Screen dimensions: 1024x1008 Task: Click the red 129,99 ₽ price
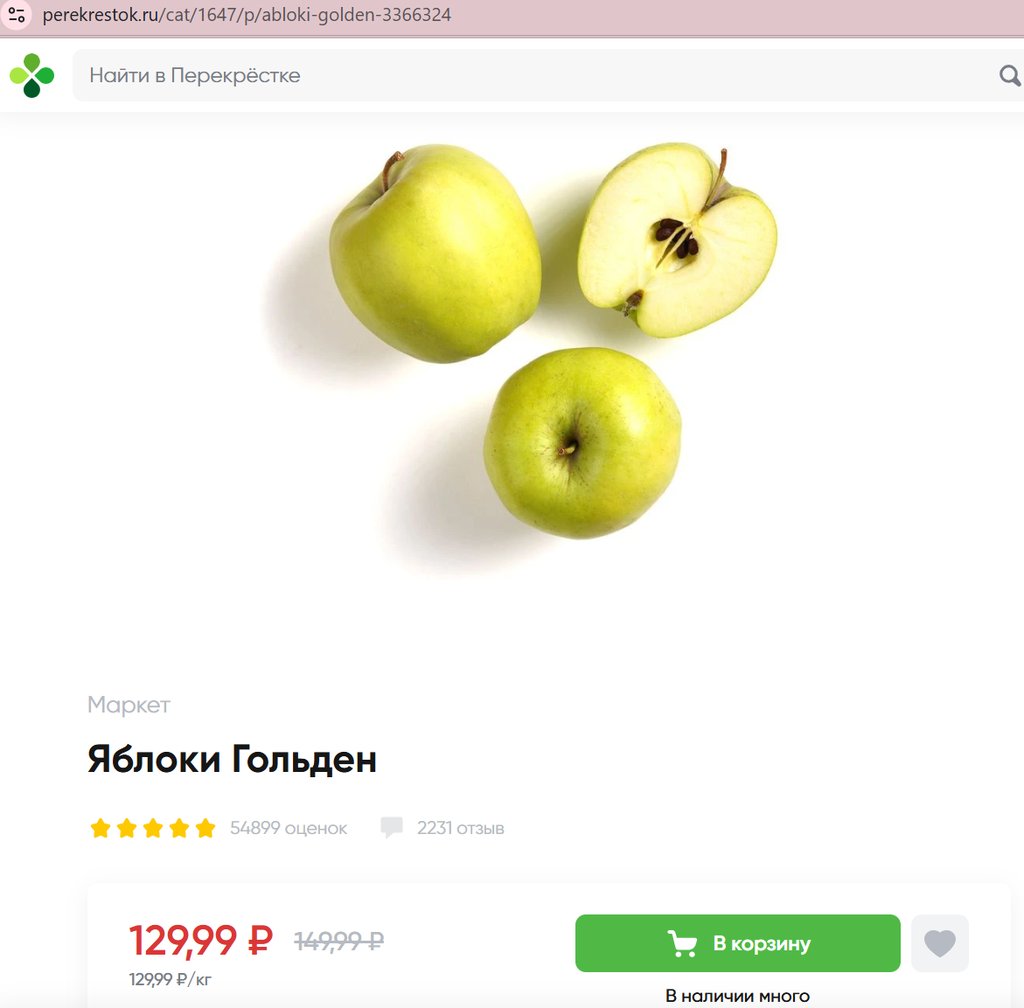tap(200, 941)
